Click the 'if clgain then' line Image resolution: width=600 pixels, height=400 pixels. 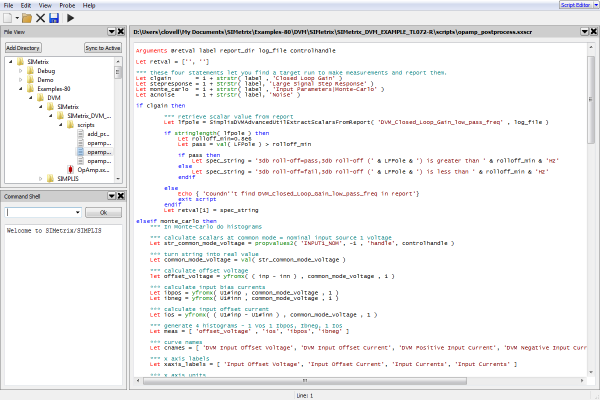(160, 106)
